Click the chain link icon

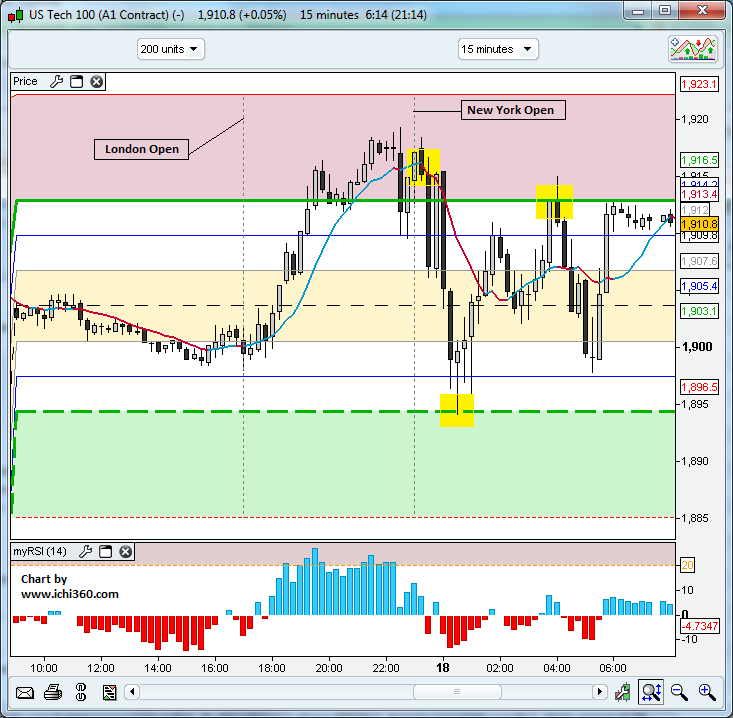pyautogui.click(x=81, y=692)
